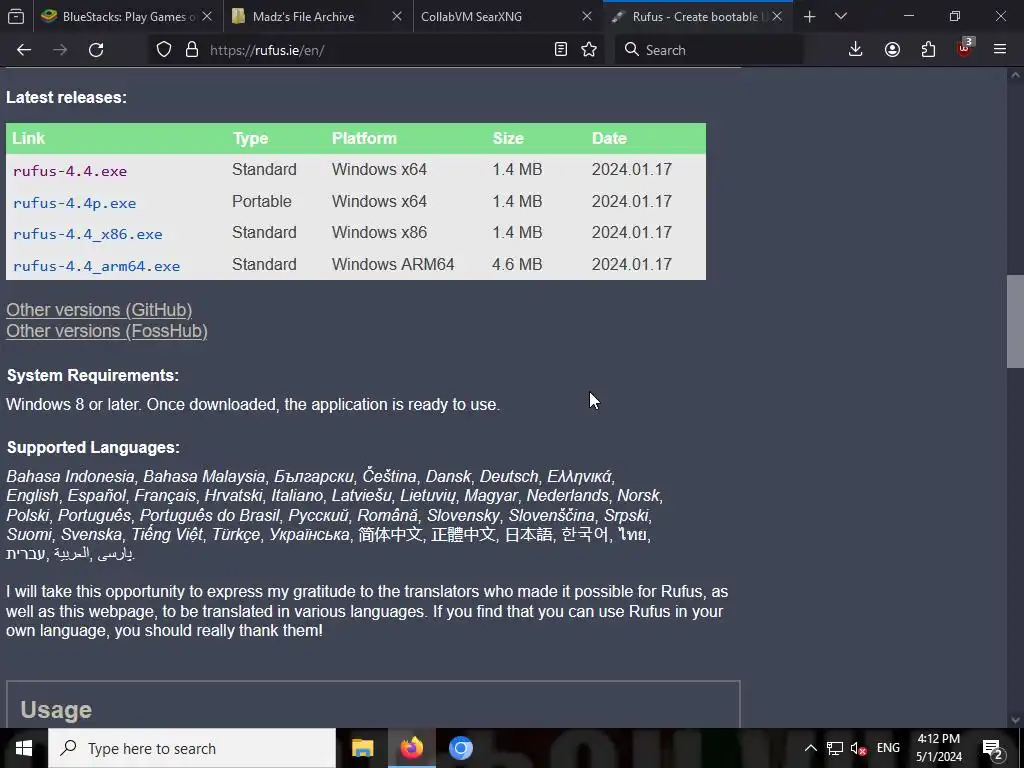The height and width of the screenshot is (768, 1024).
Task: Go back to previous page
Action: (x=24, y=50)
